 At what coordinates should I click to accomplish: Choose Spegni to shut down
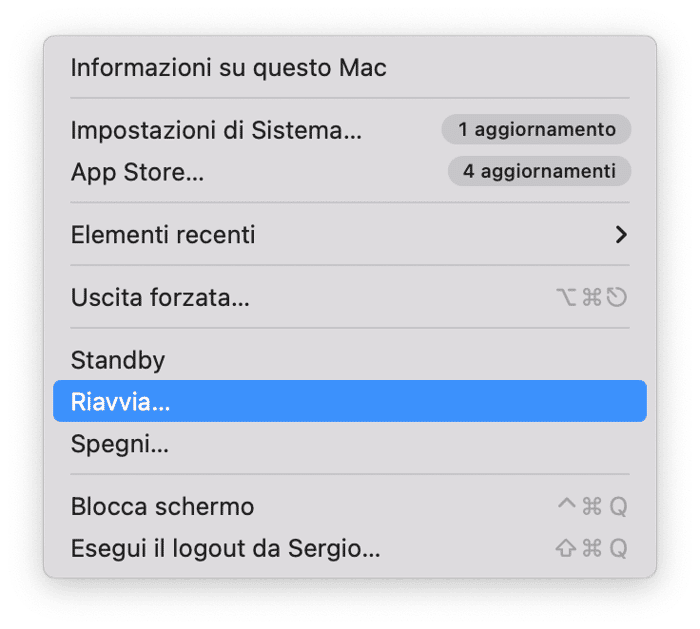[x=120, y=444]
